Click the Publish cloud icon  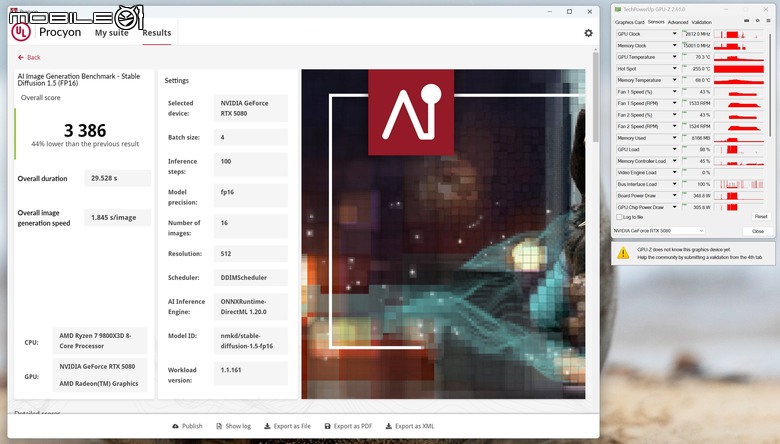point(175,426)
